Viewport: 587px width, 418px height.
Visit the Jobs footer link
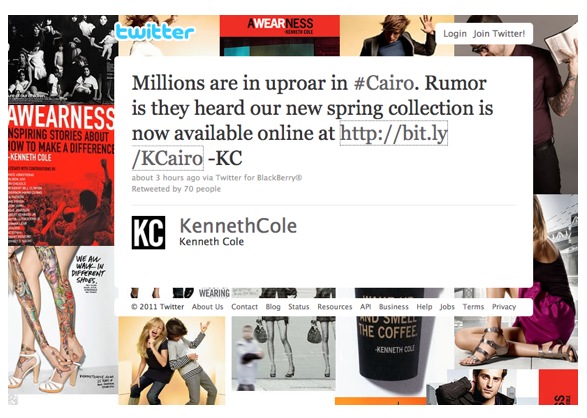coord(447,307)
